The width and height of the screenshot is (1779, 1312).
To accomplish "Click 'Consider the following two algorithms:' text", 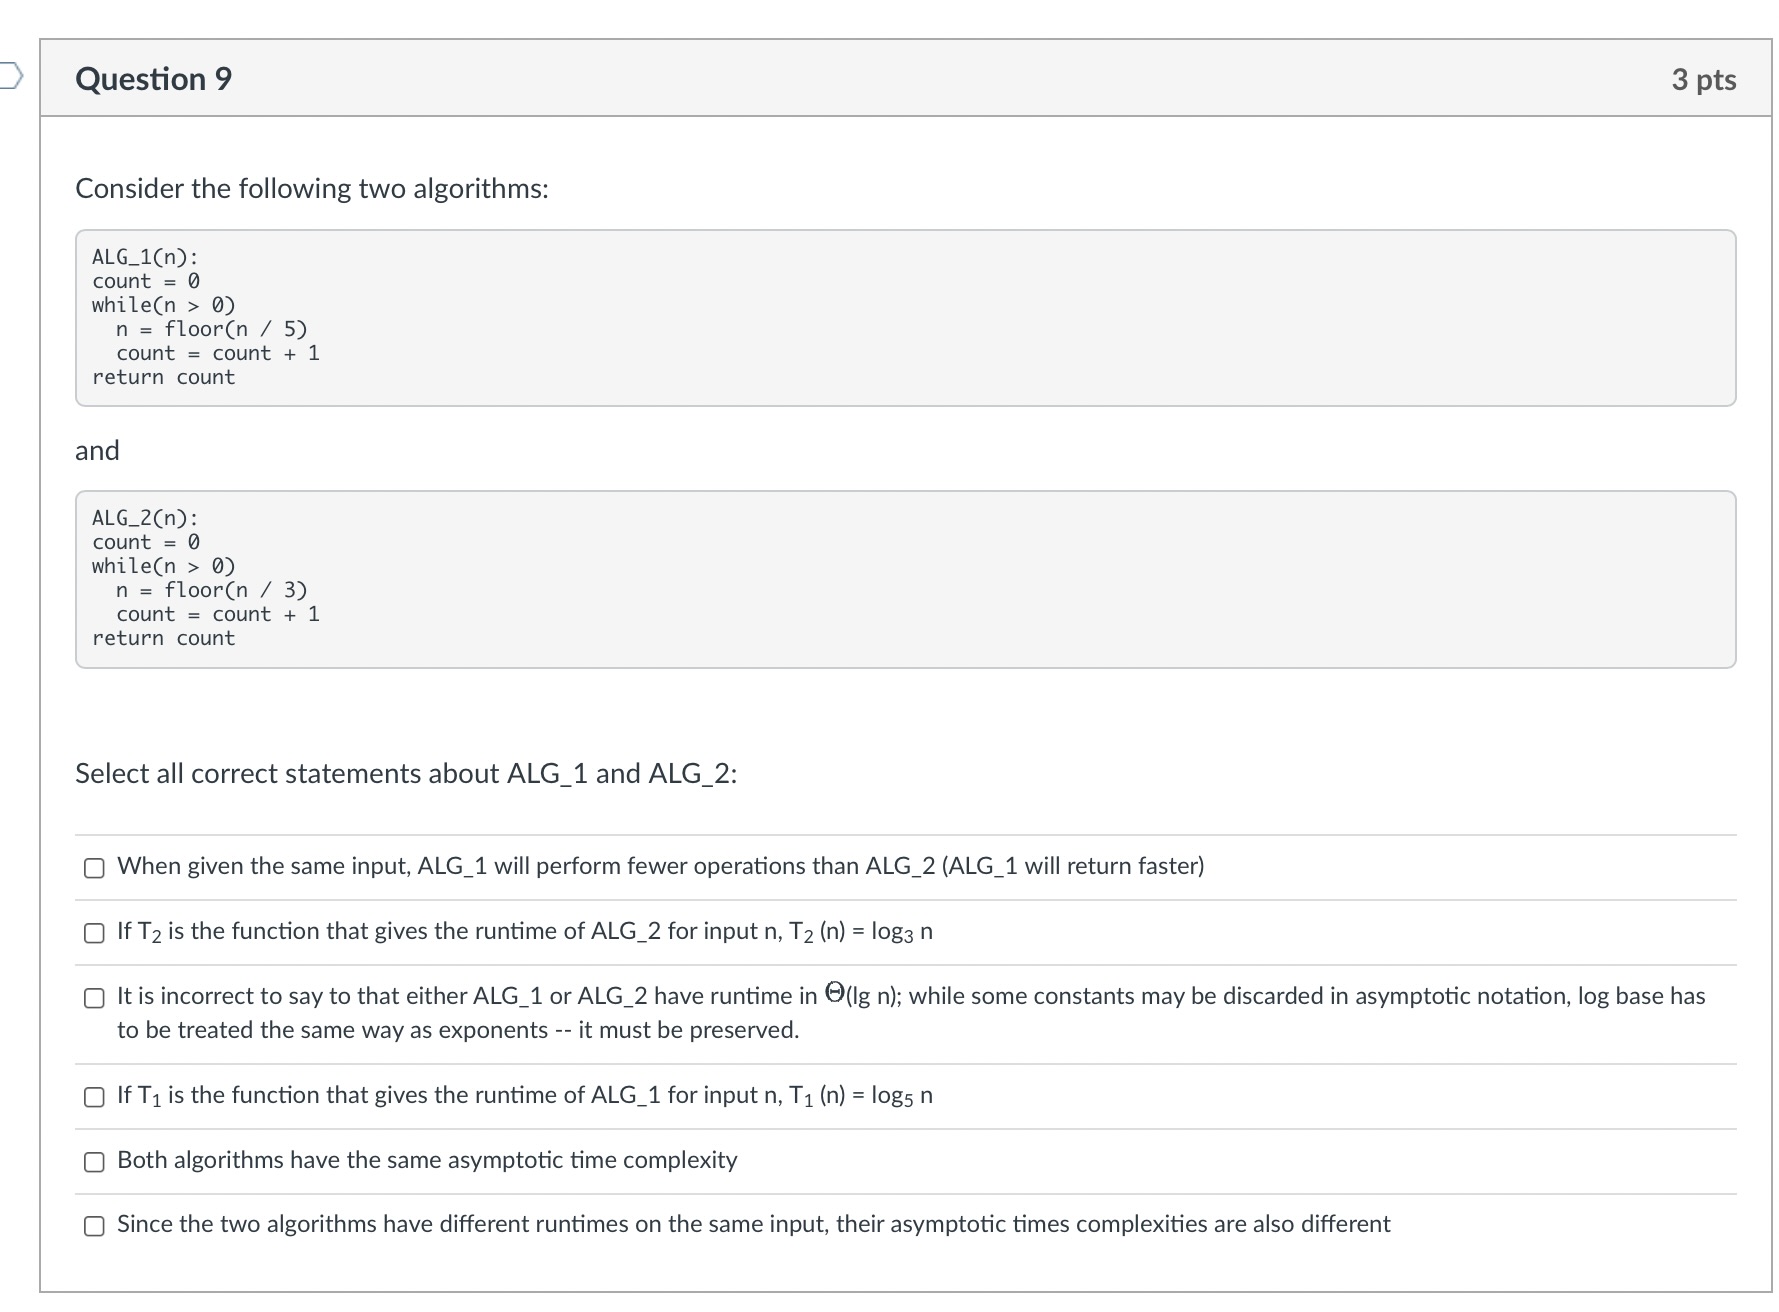I will coord(312,189).
